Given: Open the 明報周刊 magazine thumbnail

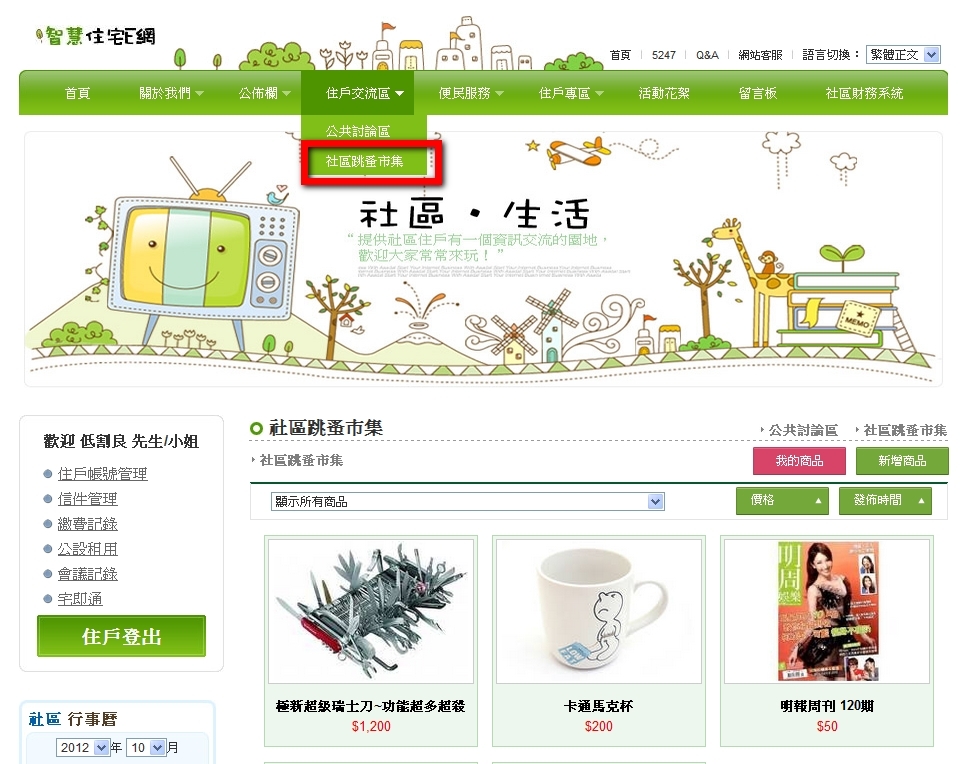Looking at the screenshot, I should (x=827, y=611).
